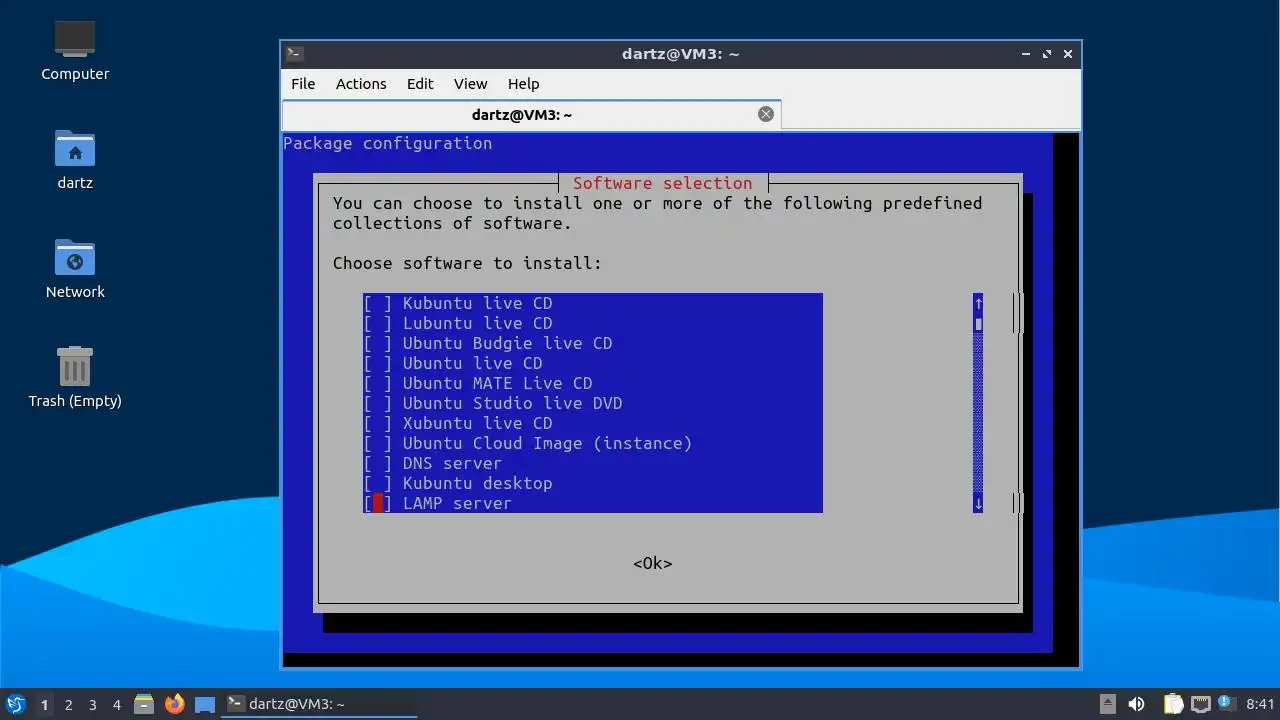Close the terminal window
1280x720 pixels.
click(x=1068, y=54)
